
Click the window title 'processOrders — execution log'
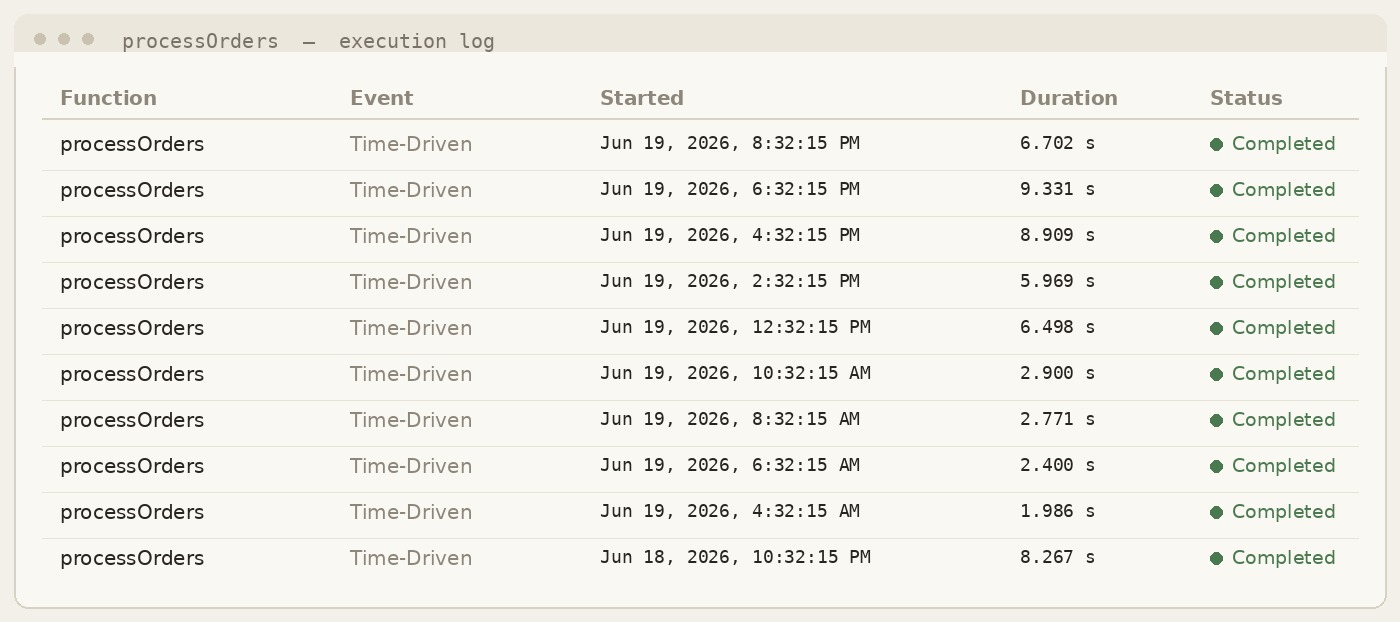pyautogui.click(x=308, y=41)
